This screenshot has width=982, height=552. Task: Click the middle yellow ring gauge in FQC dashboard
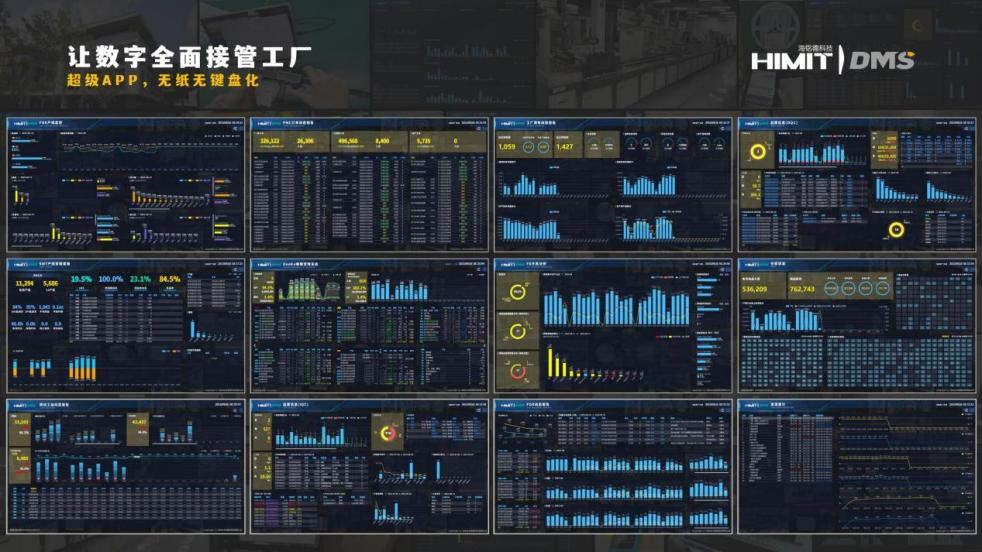pyautogui.click(x=518, y=332)
